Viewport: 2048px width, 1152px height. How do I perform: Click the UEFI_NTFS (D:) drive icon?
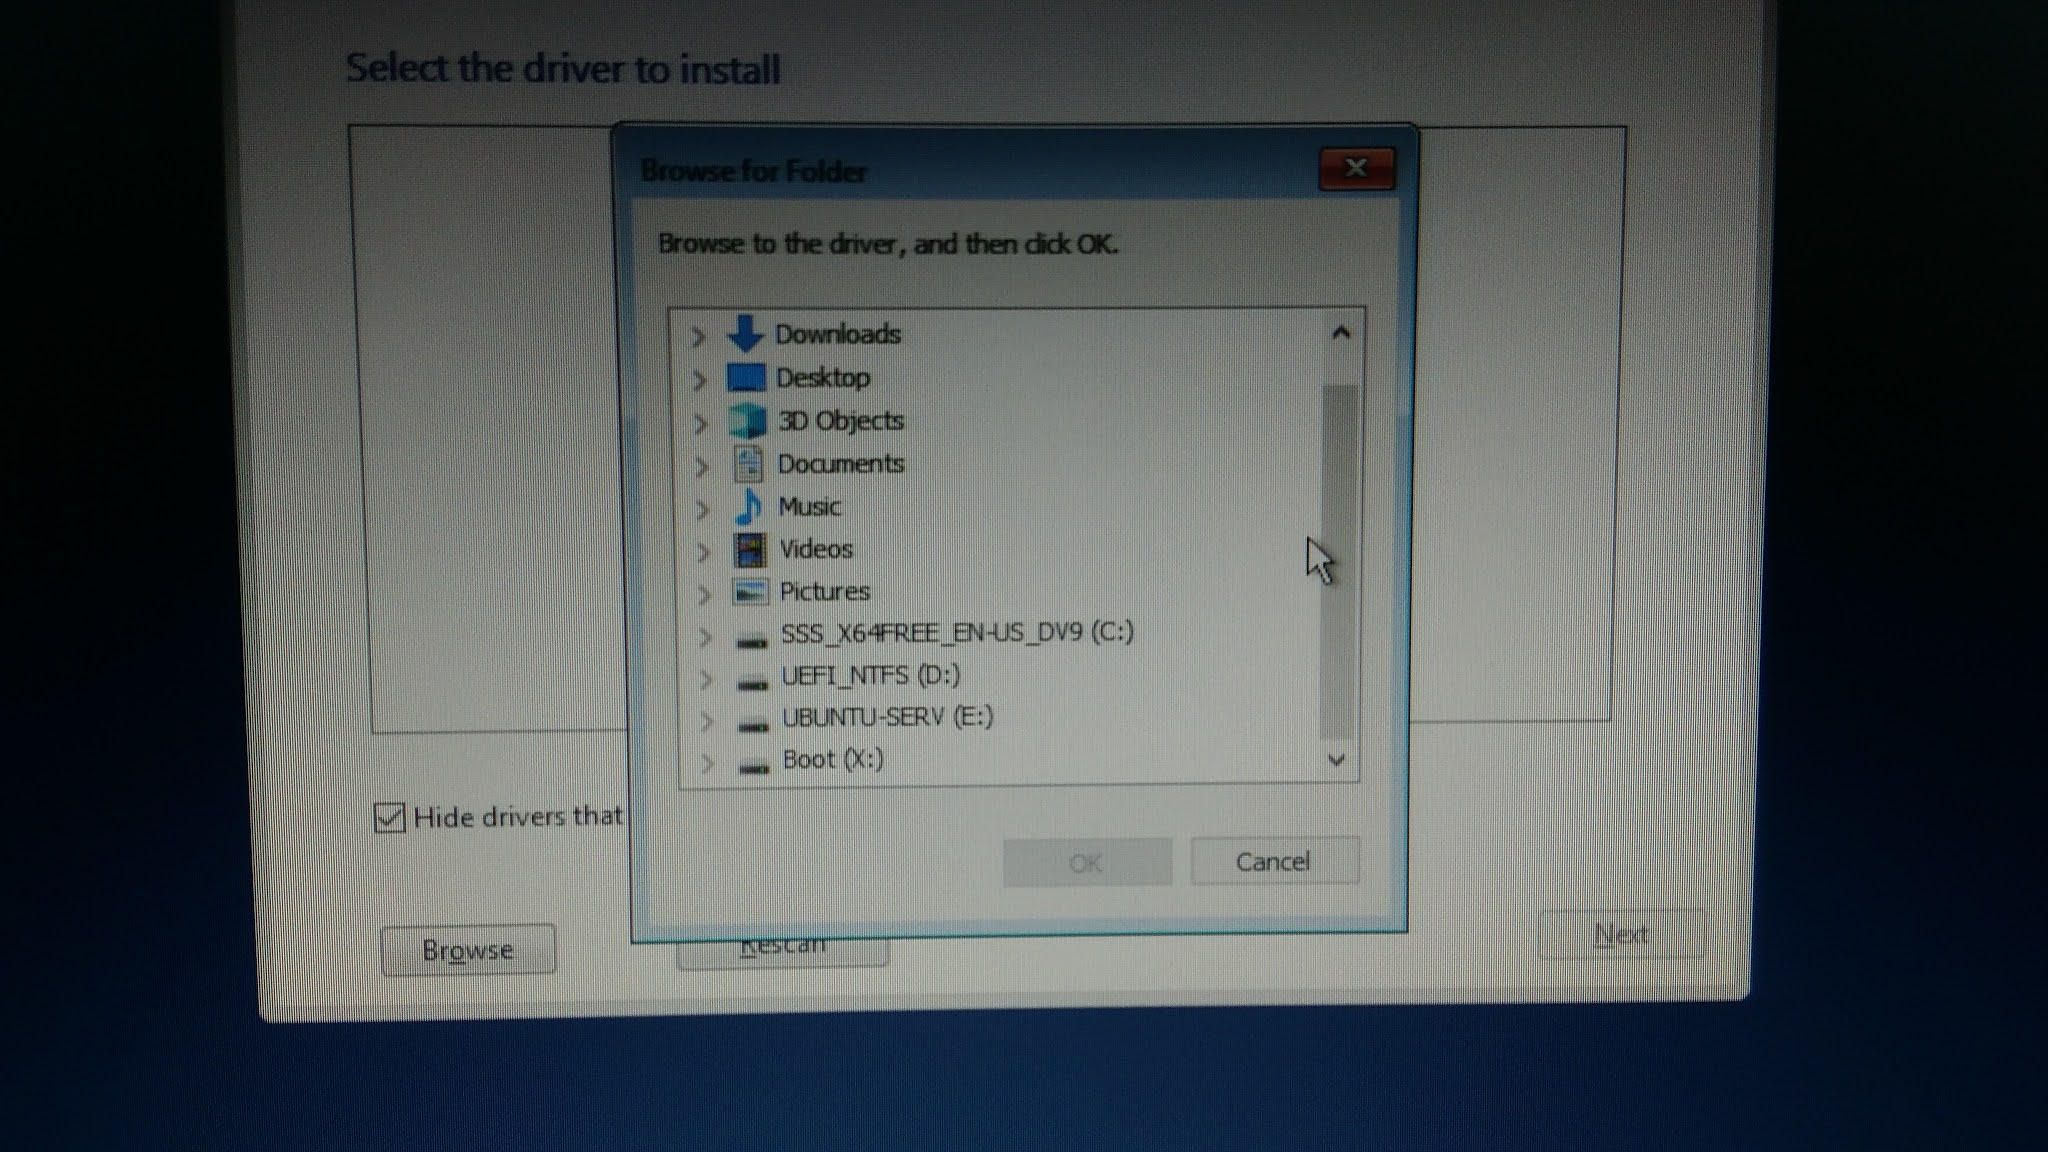[752, 681]
